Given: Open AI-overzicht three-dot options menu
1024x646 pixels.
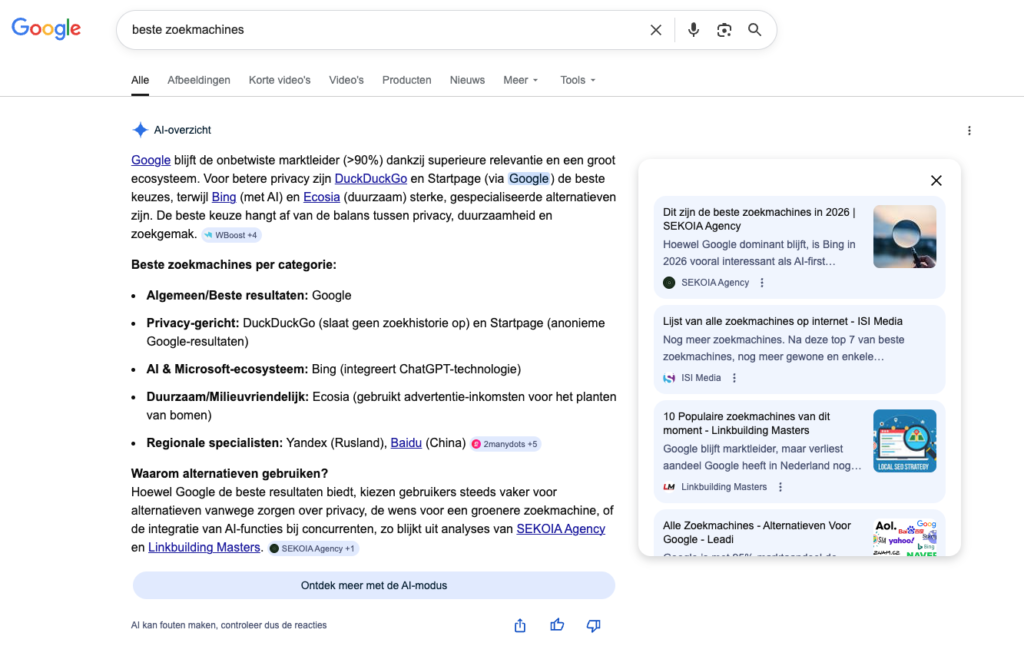Looking at the screenshot, I should click(968, 130).
